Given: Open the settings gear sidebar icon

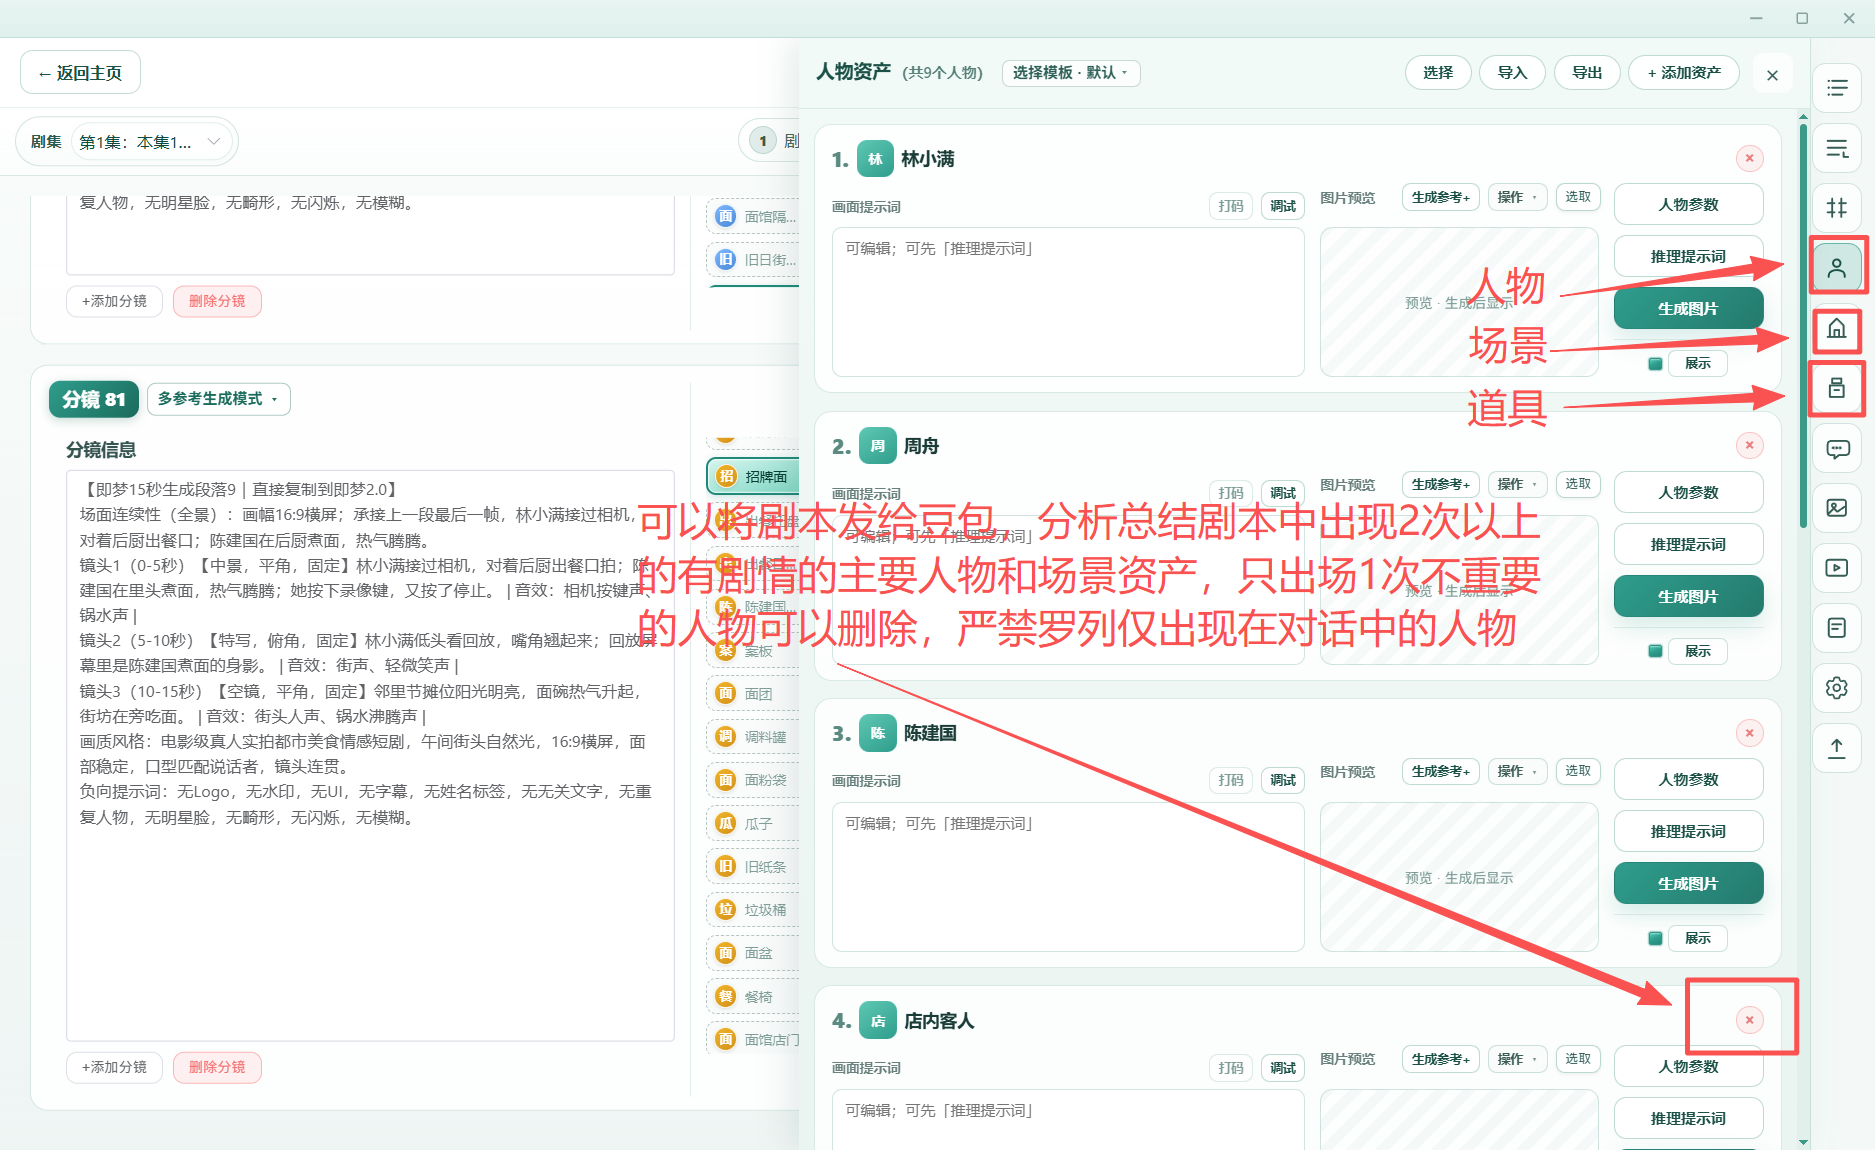Looking at the screenshot, I should pos(1837,688).
